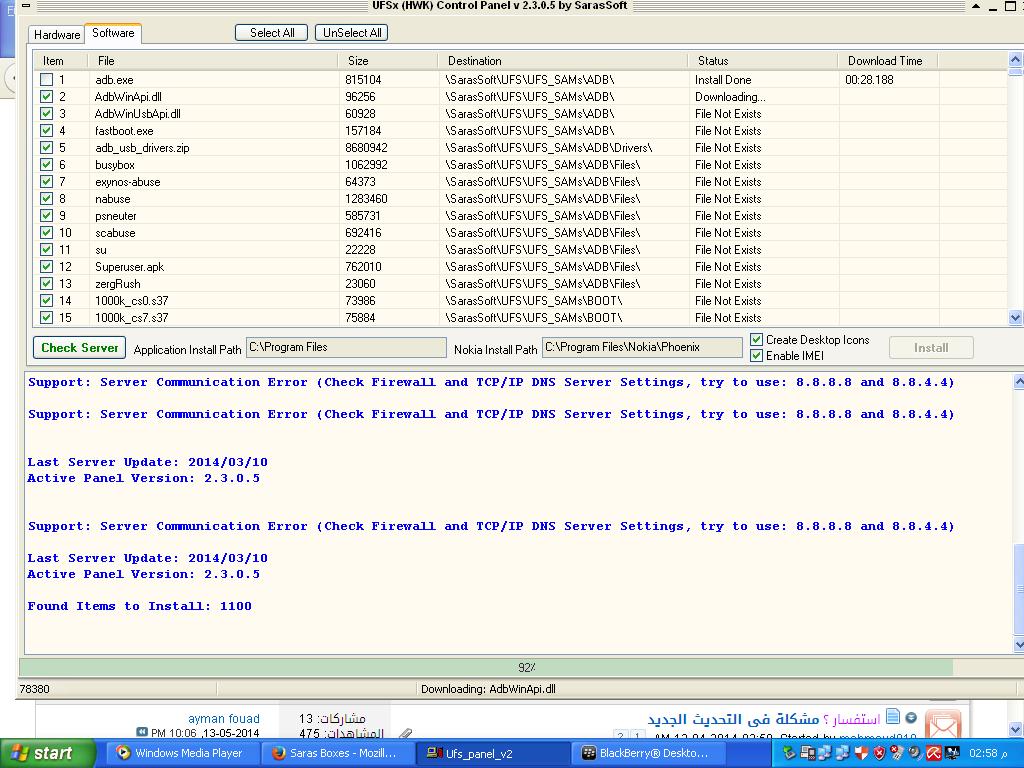
Task: Click the red shield security alert tray icon
Action: [x=879, y=753]
